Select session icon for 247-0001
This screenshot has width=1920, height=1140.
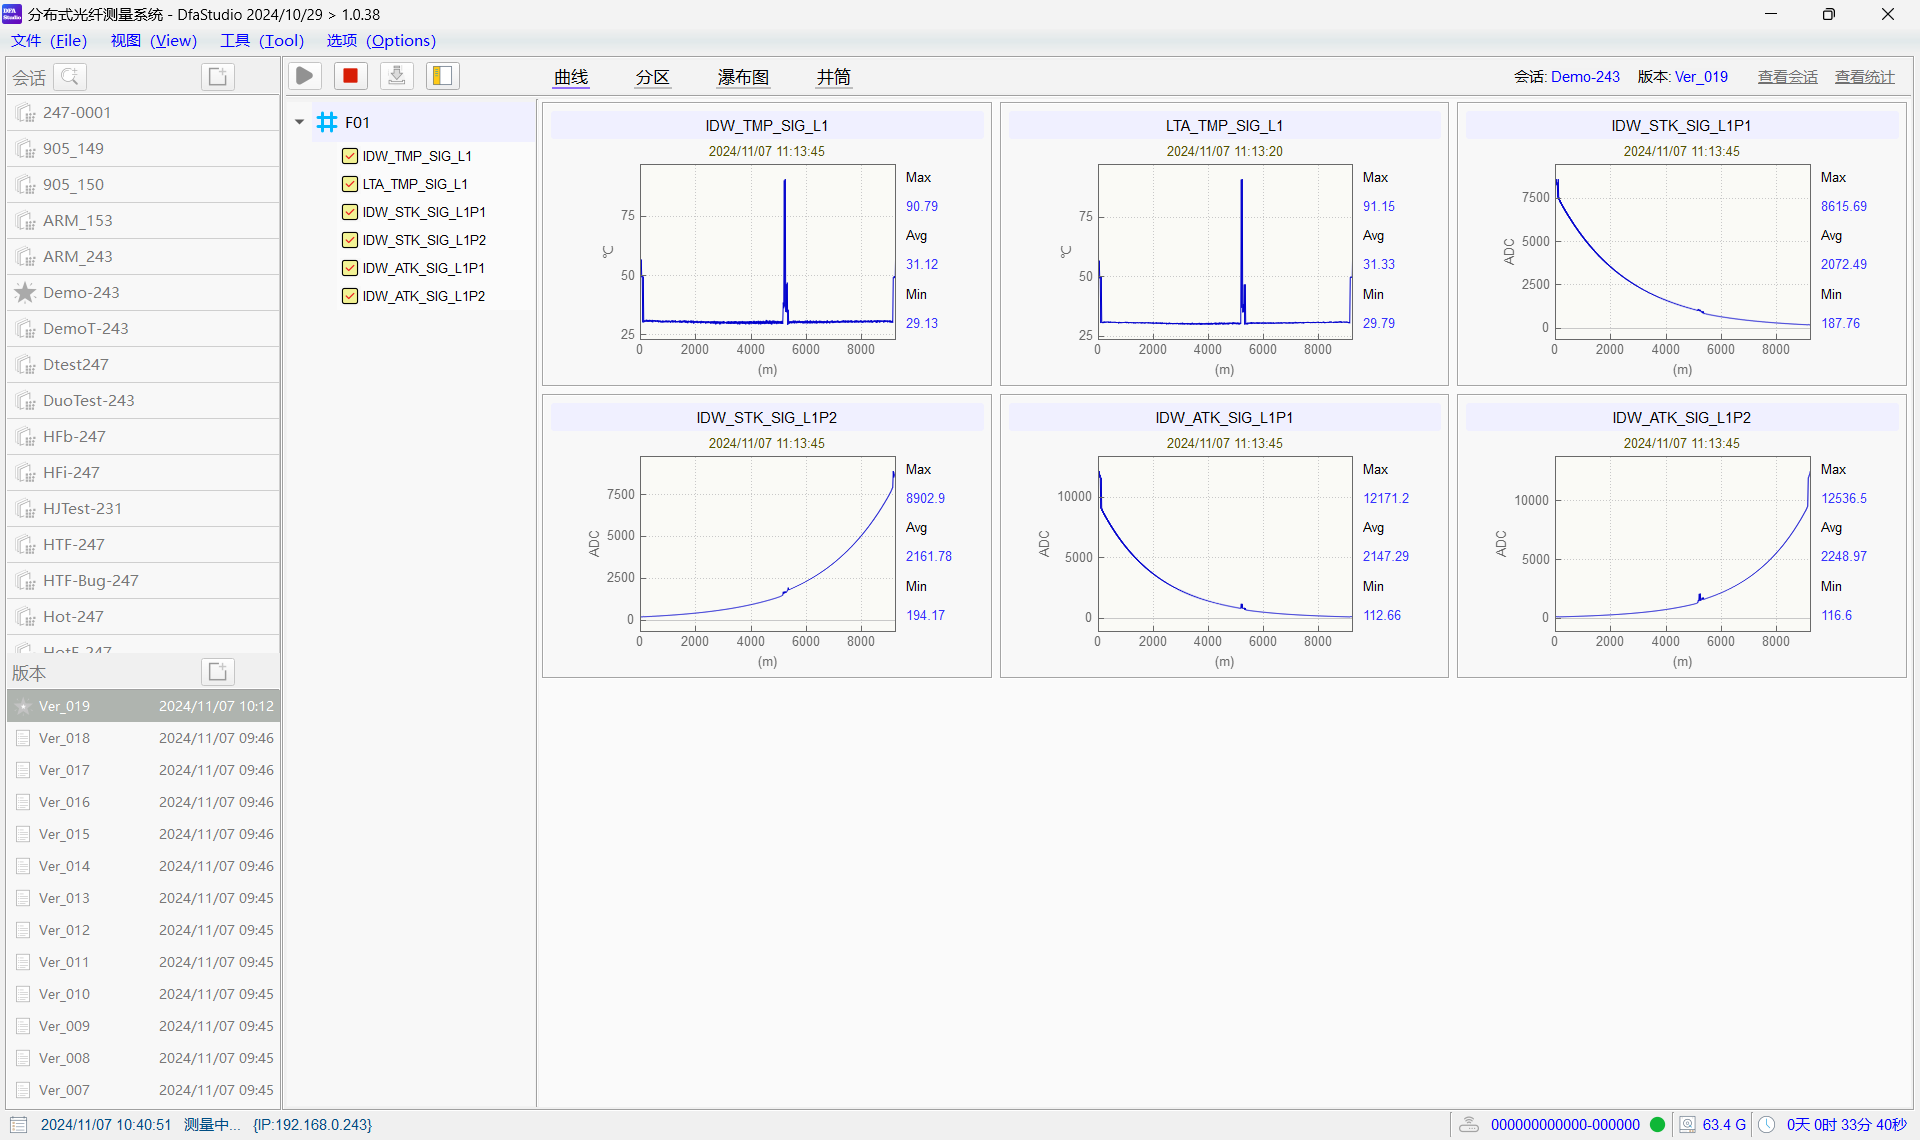tap(26, 113)
